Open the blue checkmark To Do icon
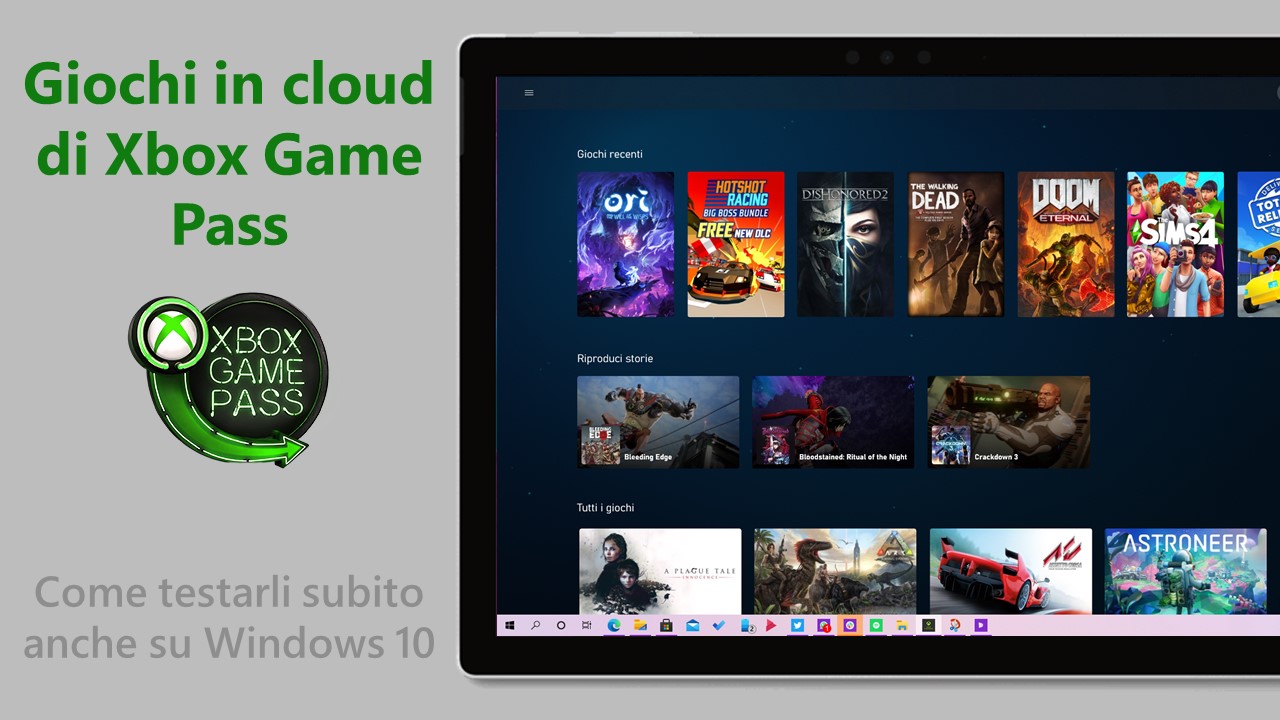 [x=719, y=625]
